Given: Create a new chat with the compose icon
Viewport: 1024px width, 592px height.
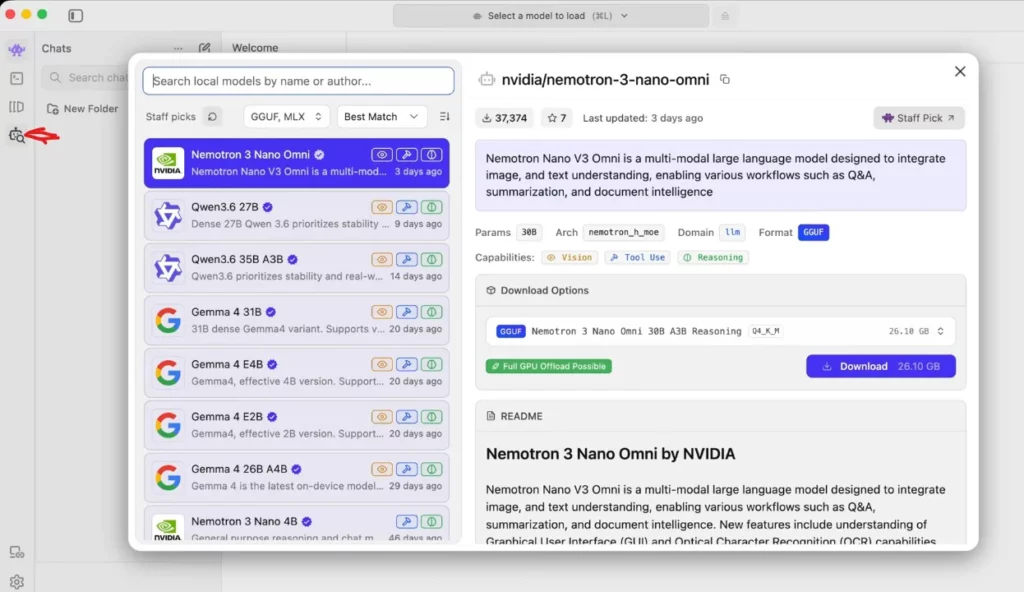Looking at the screenshot, I should 204,48.
